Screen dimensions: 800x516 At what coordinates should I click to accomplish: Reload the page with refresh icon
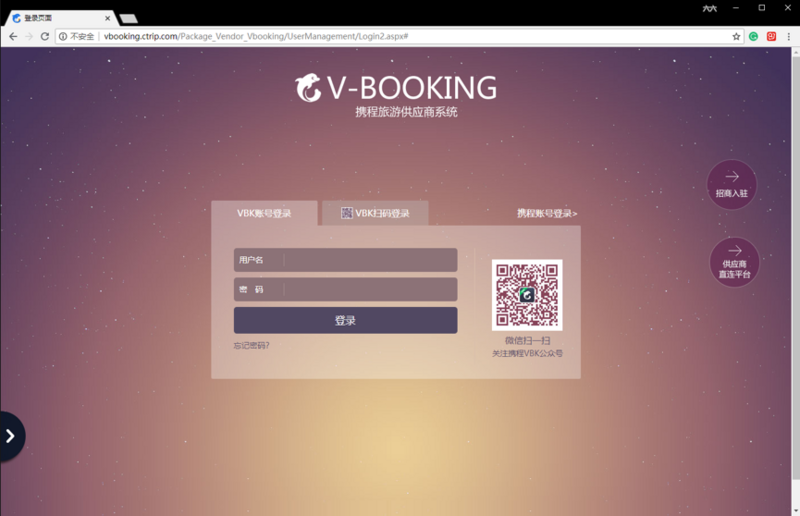pyautogui.click(x=45, y=36)
